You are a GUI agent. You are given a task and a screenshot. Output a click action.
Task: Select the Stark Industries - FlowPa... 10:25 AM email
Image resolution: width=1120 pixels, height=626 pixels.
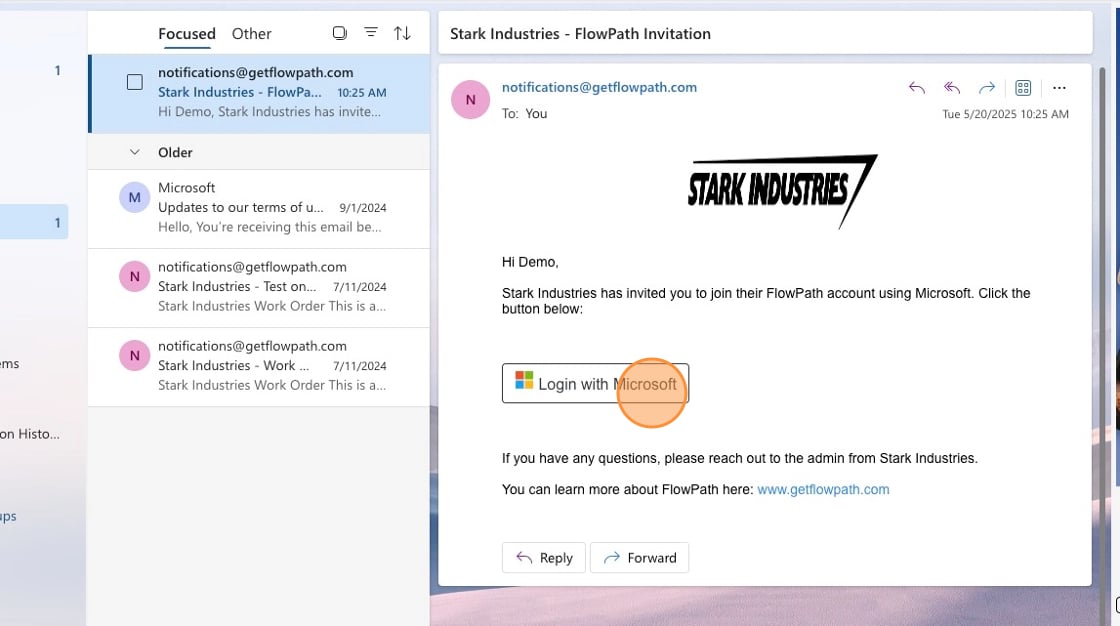(x=259, y=94)
